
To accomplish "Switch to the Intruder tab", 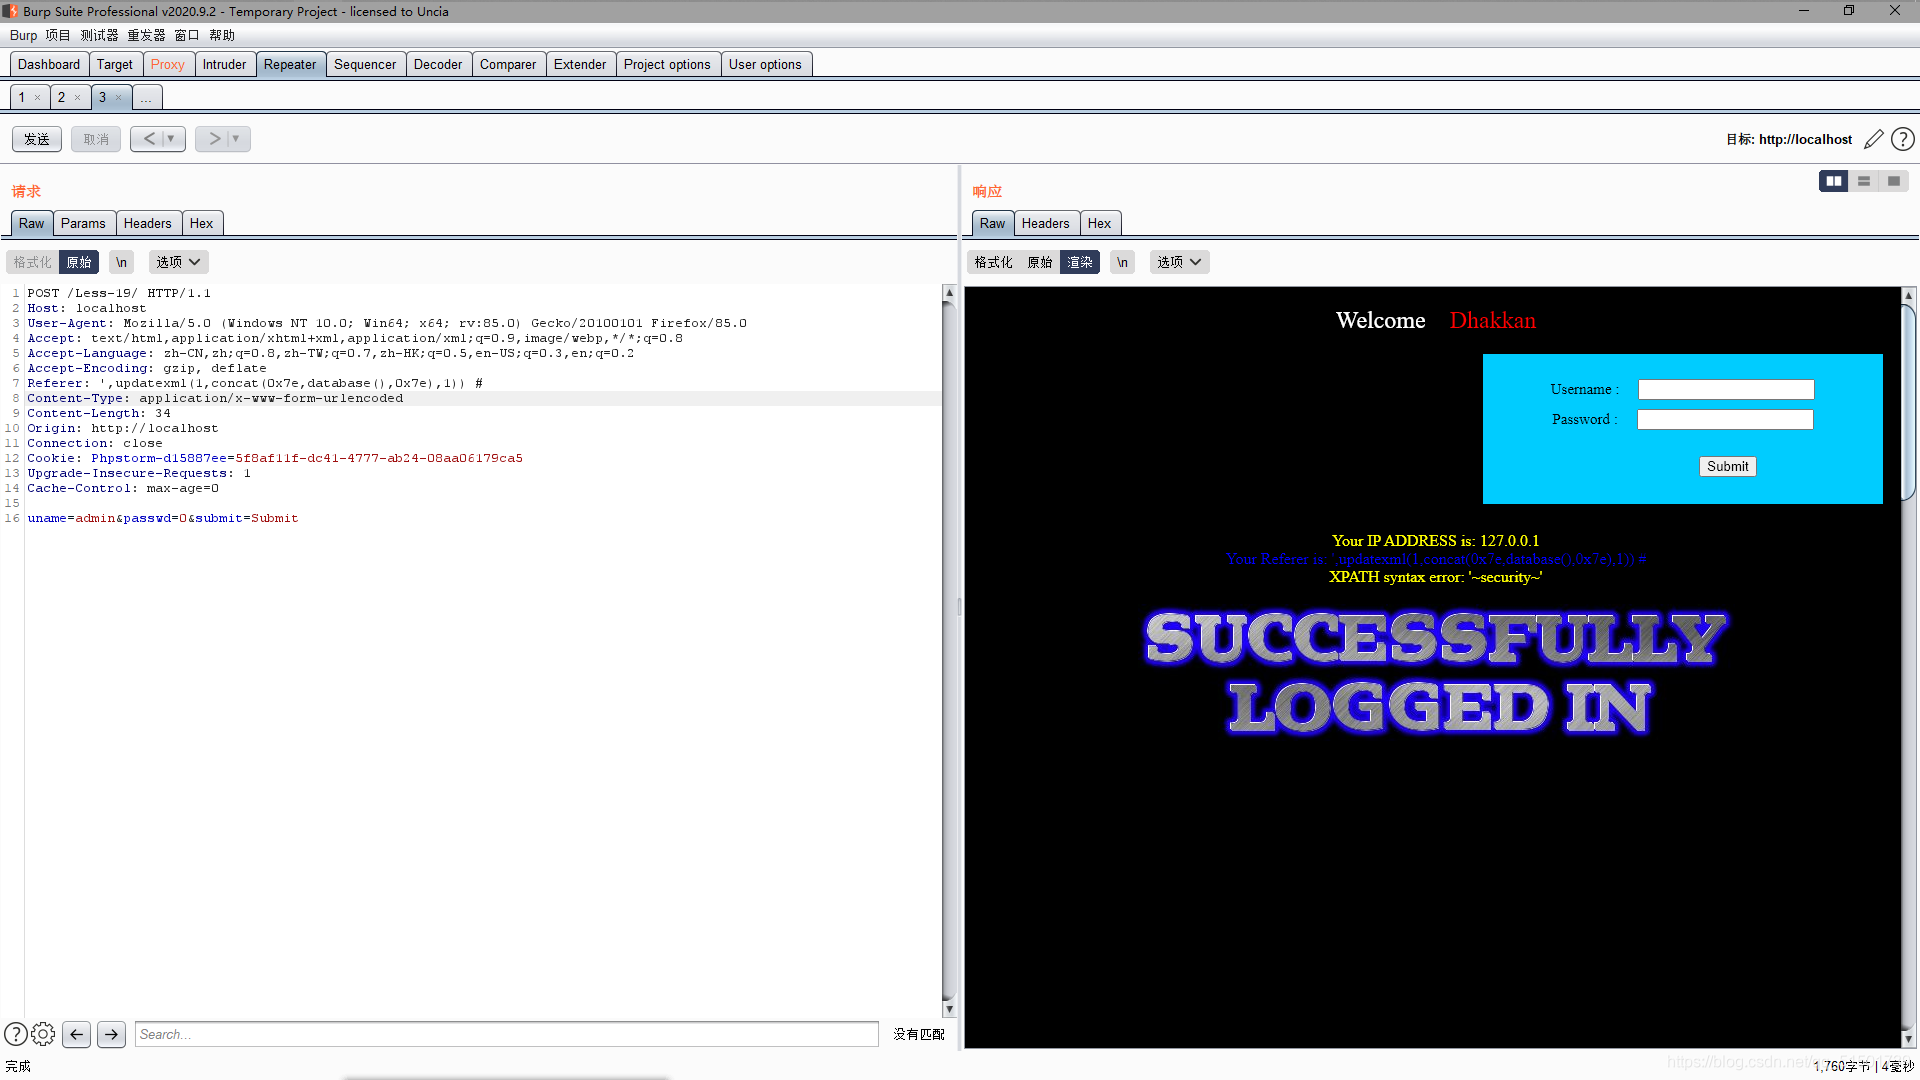I will [x=224, y=64].
